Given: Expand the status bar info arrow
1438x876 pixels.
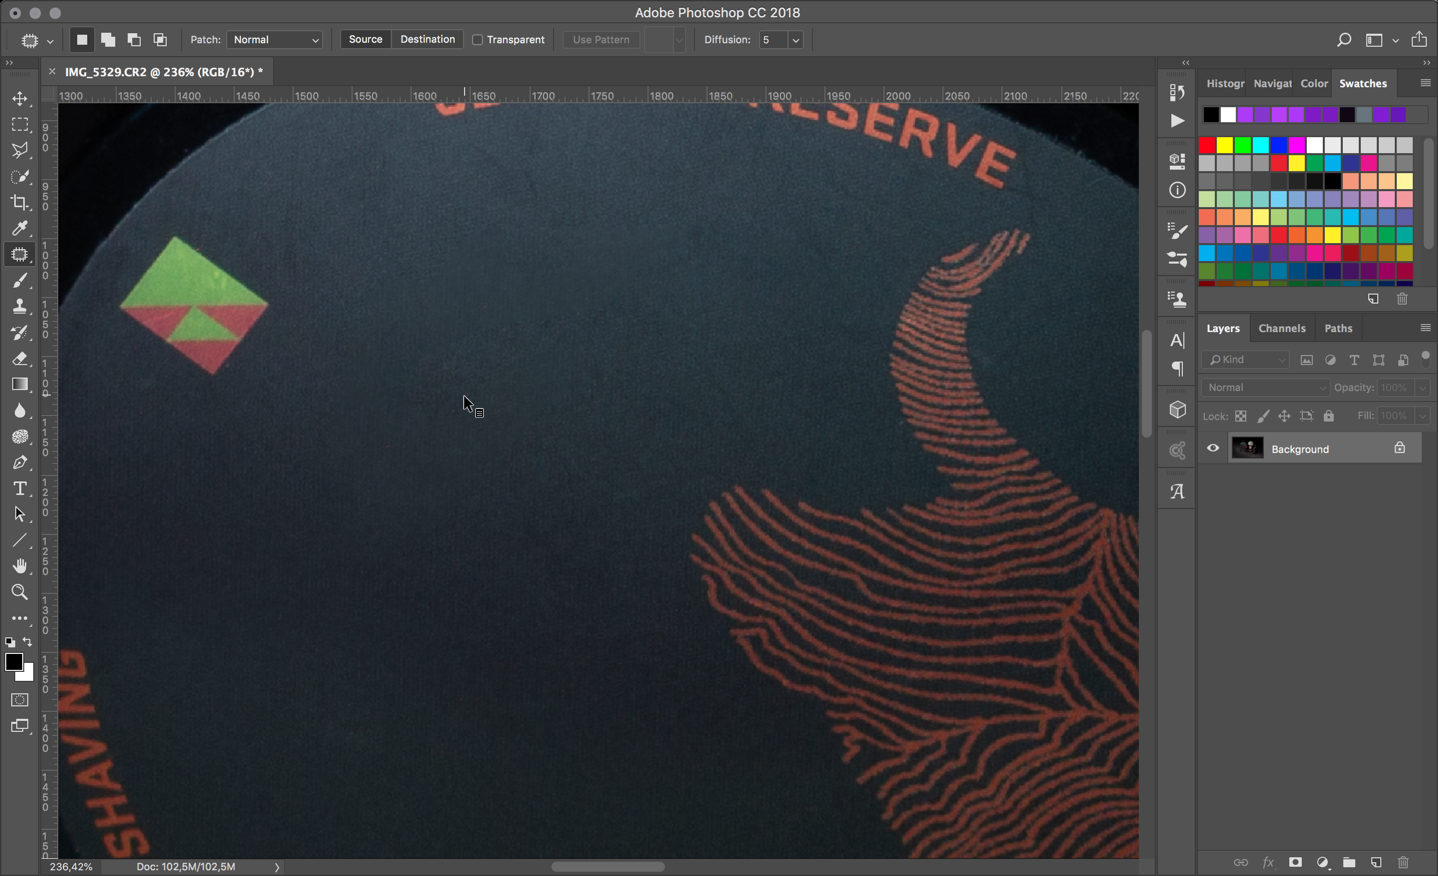Looking at the screenshot, I should click(x=277, y=867).
